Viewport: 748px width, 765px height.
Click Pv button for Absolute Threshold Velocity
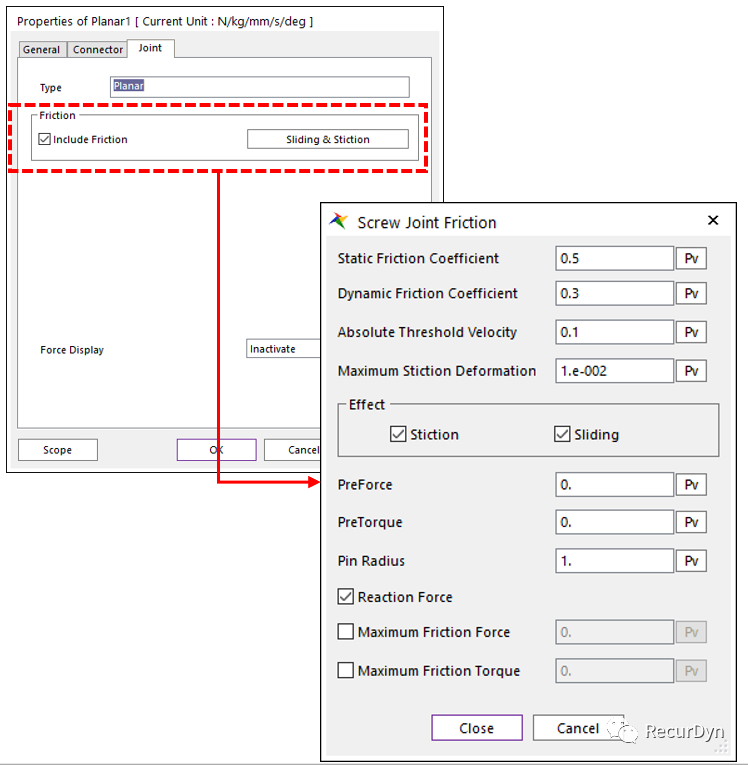click(690, 333)
